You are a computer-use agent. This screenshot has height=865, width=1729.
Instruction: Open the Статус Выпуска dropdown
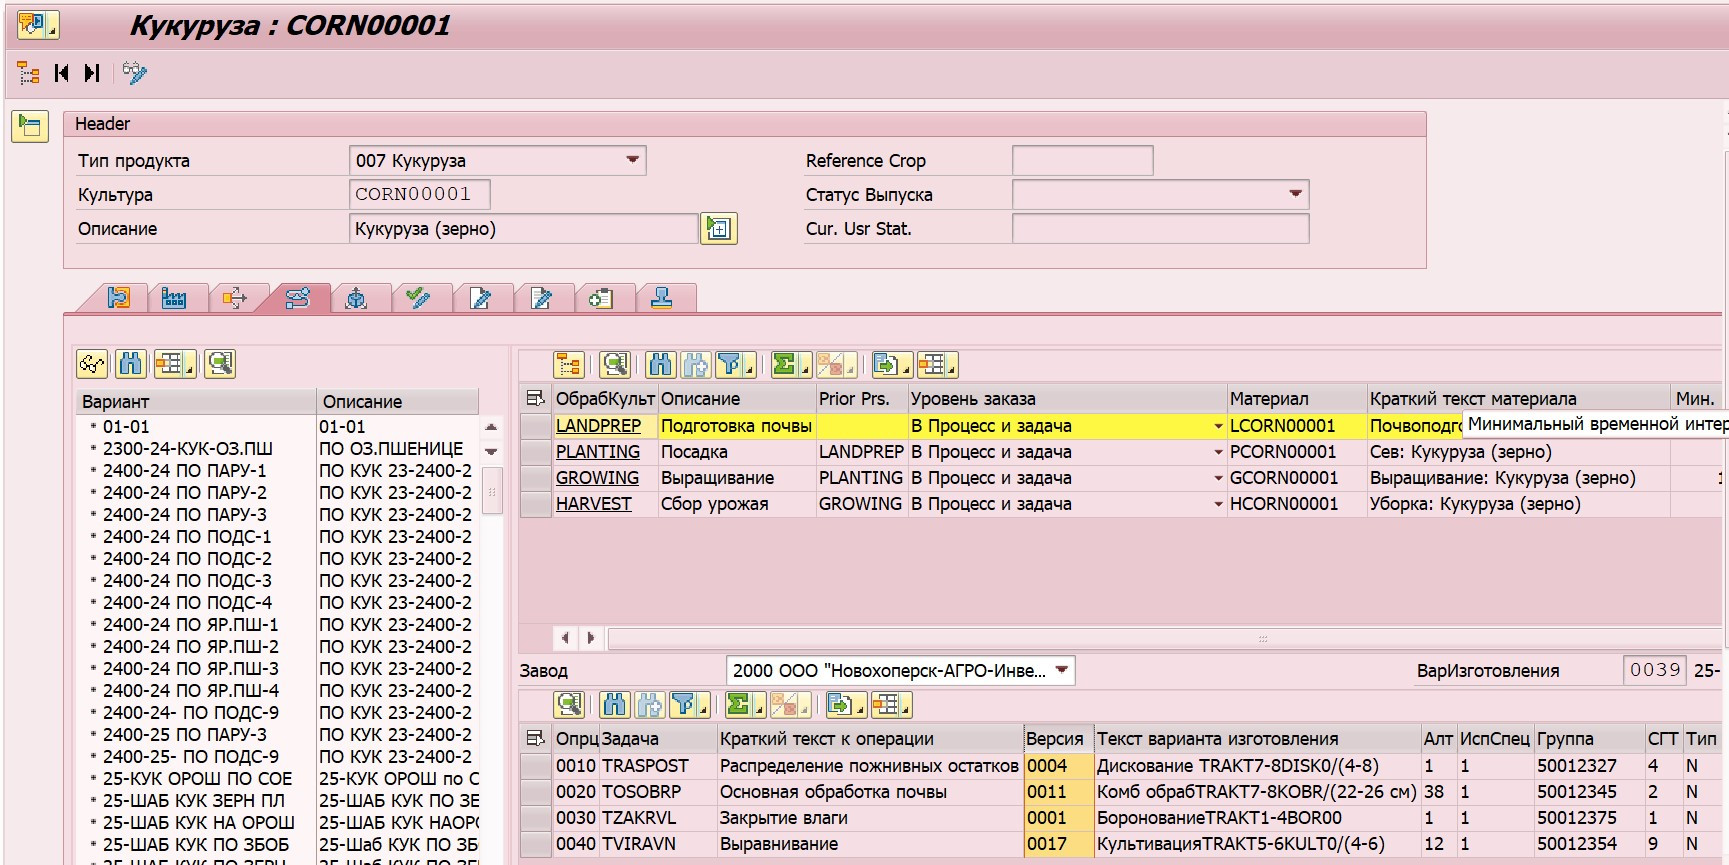click(1295, 194)
